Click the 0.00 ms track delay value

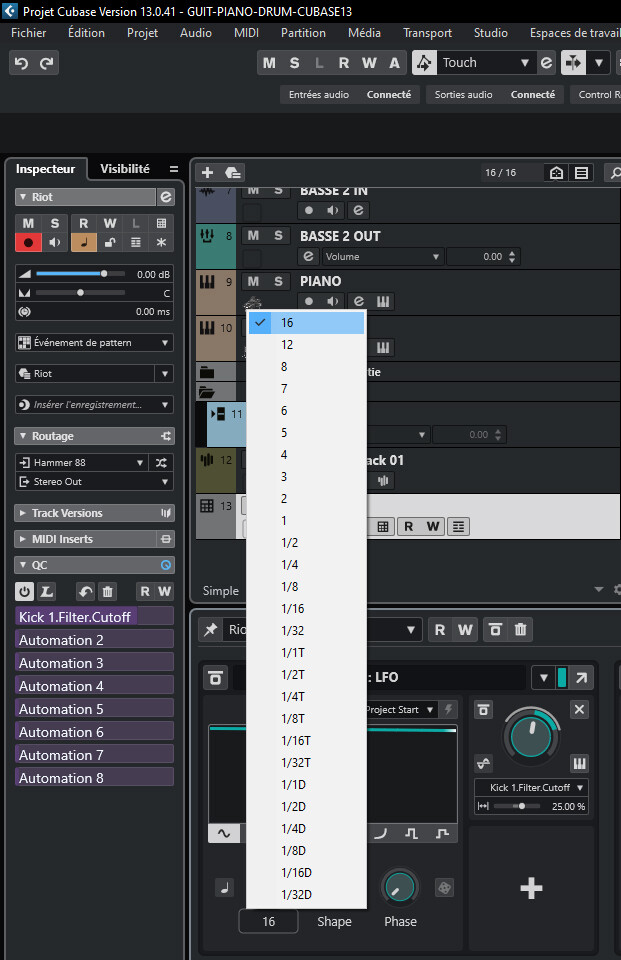pyautogui.click(x=152, y=312)
